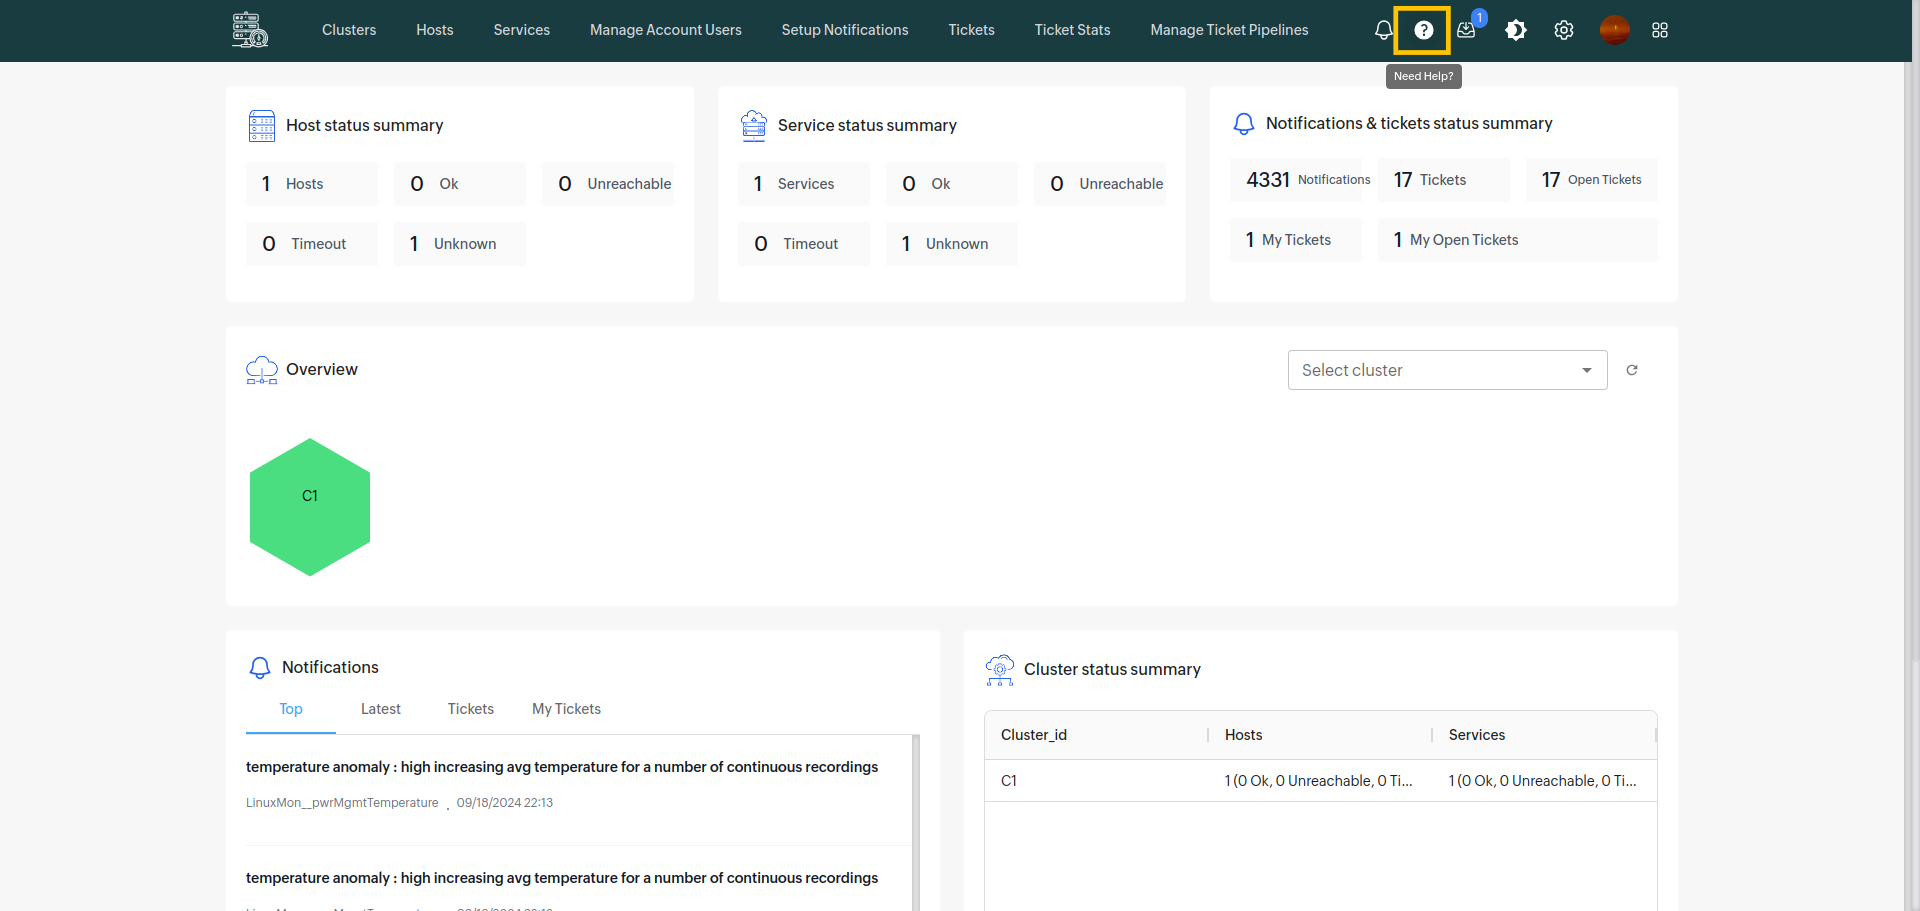Click the dropdown arrow in Select cluster
1920x911 pixels.
(1587, 371)
